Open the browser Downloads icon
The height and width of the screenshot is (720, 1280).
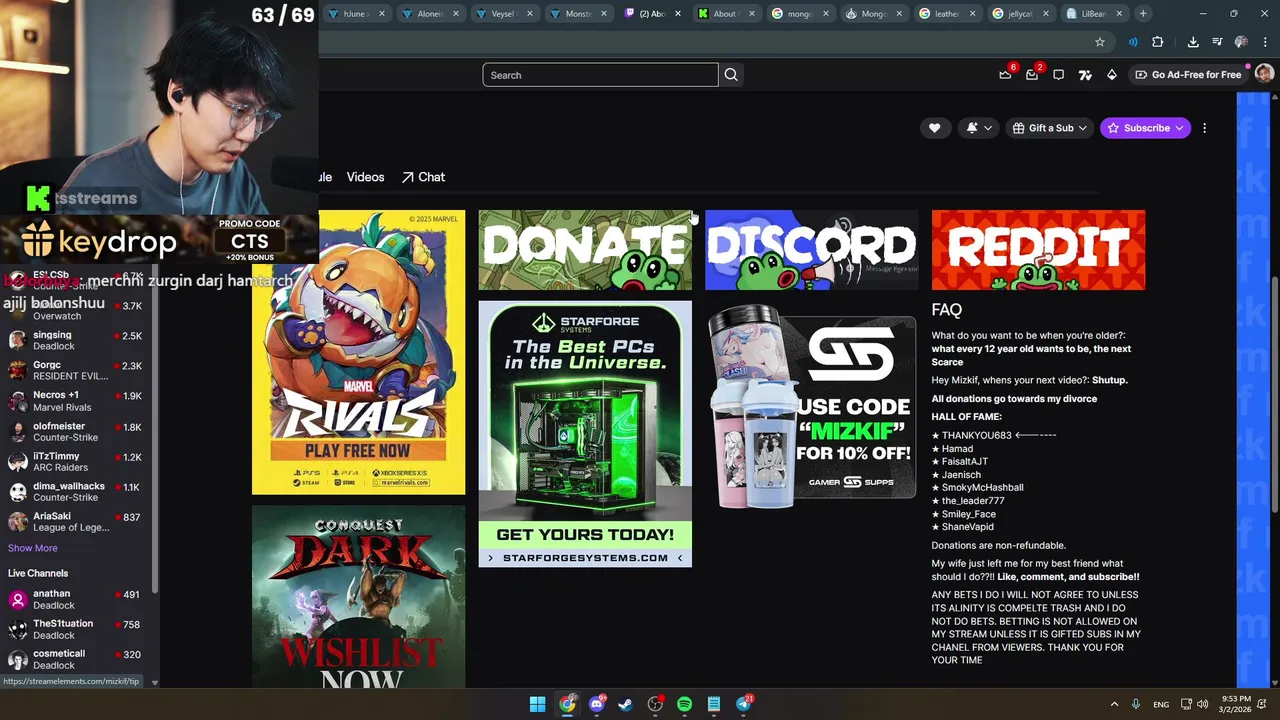click(x=1193, y=42)
